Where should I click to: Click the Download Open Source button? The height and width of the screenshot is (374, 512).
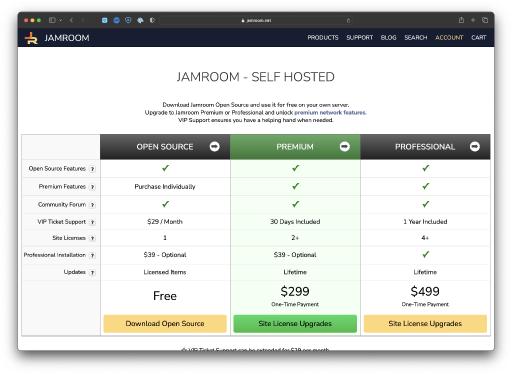(165, 324)
